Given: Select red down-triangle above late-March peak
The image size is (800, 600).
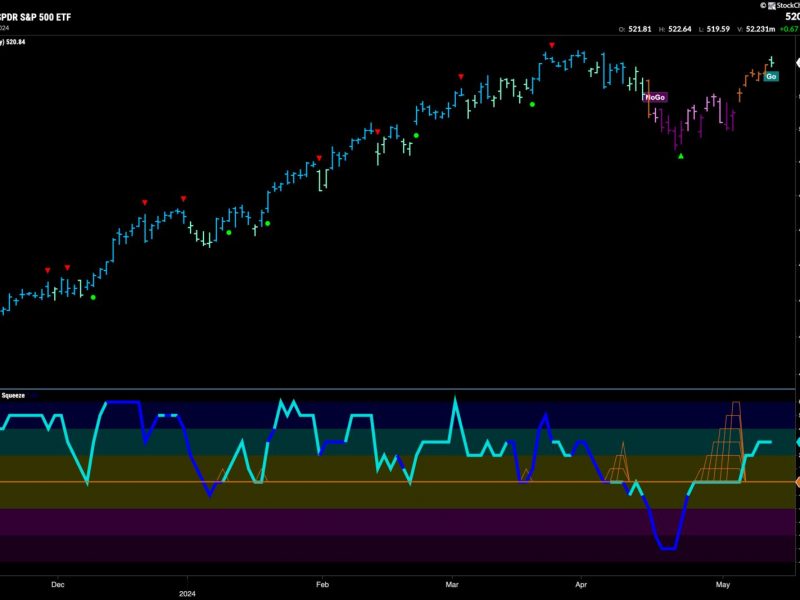Looking at the screenshot, I should tap(552, 45).
